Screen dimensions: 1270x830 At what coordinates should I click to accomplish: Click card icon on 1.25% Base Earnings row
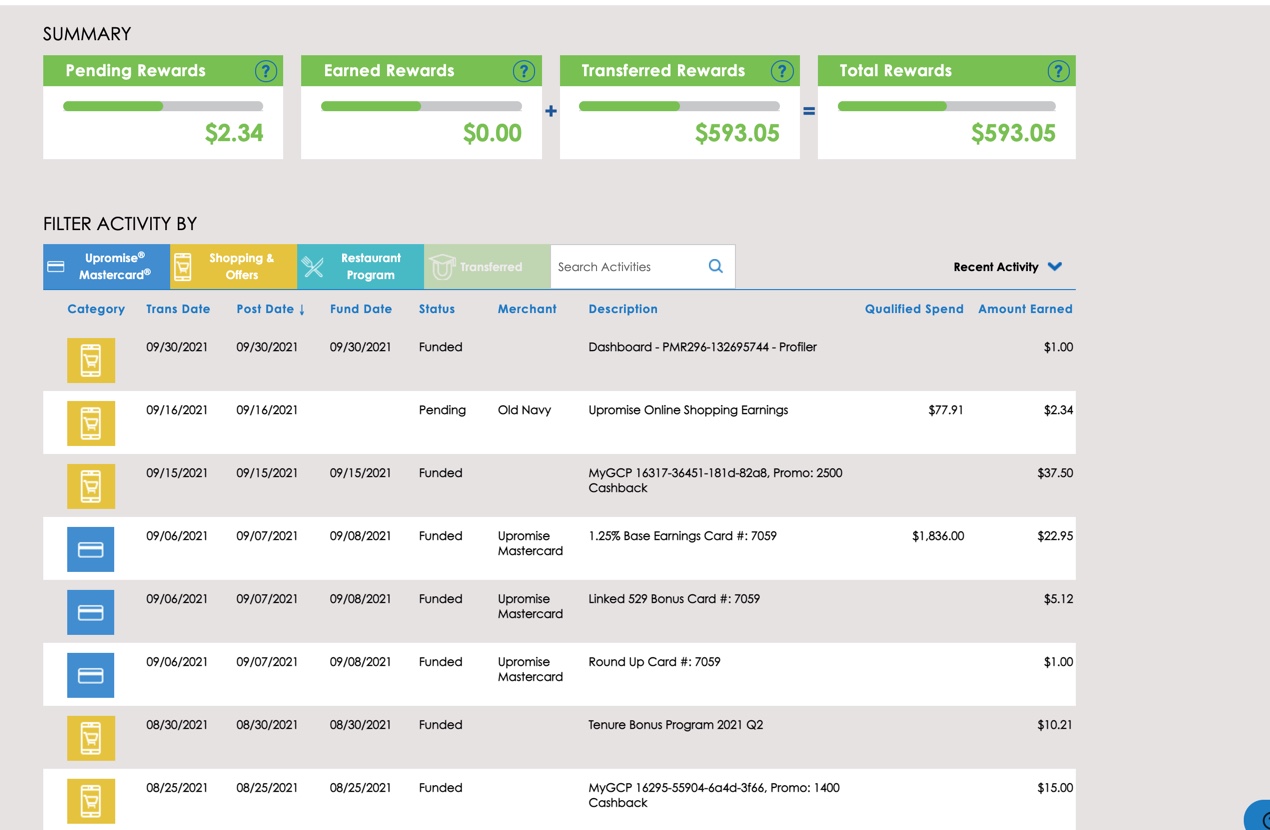click(x=91, y=549)
